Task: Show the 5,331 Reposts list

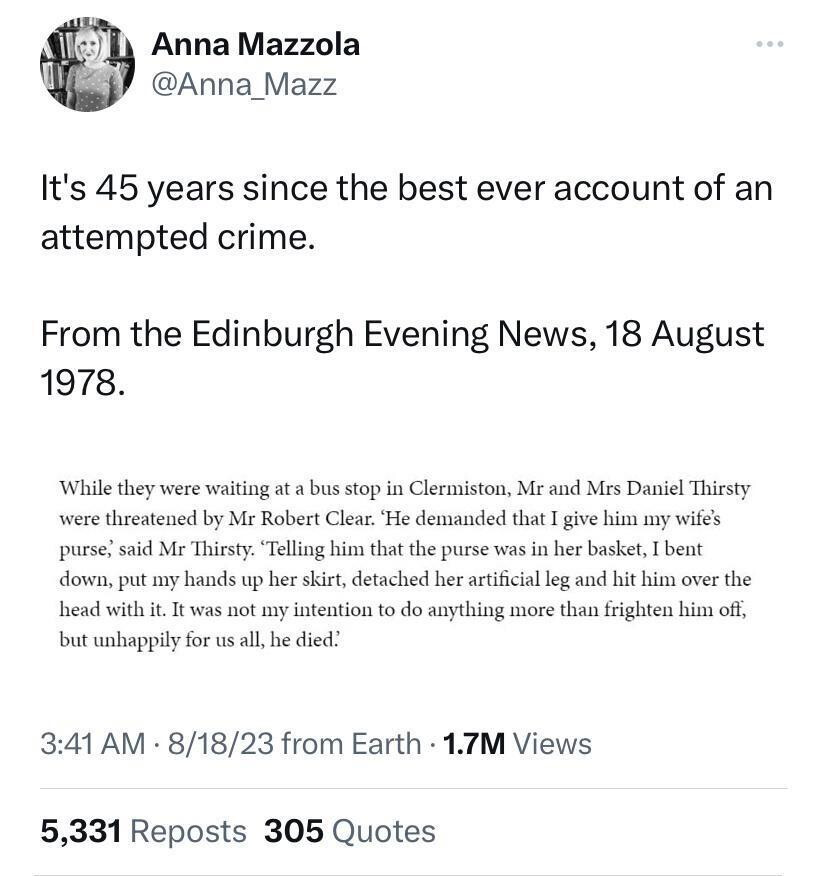Action: [x=143, y=831]
